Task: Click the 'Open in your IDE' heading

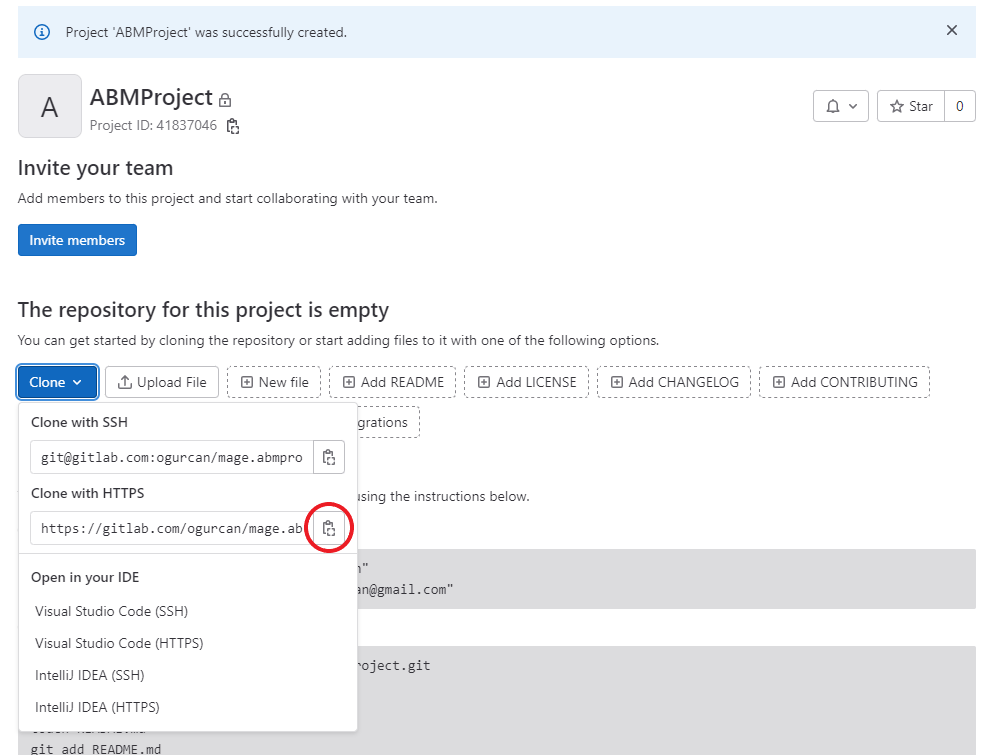Action: tap(85, 578)
